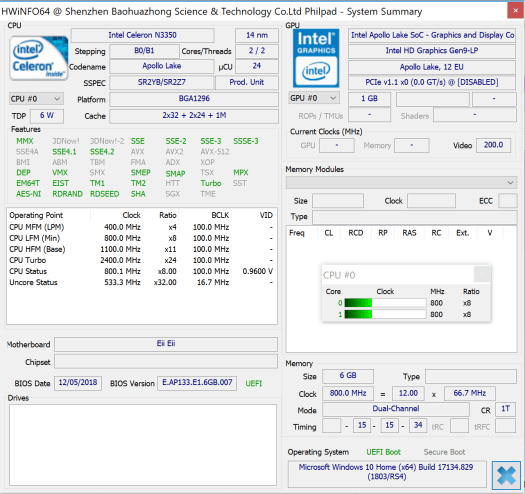Click the VID column header
Screen dimensions: 525x494
click(x=254, y=215)
